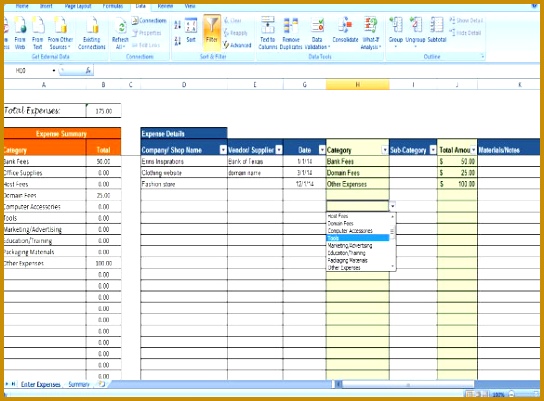Viewport: 544px width, 401px height.
Task: Open Data Validation tool
Action: 317,33
